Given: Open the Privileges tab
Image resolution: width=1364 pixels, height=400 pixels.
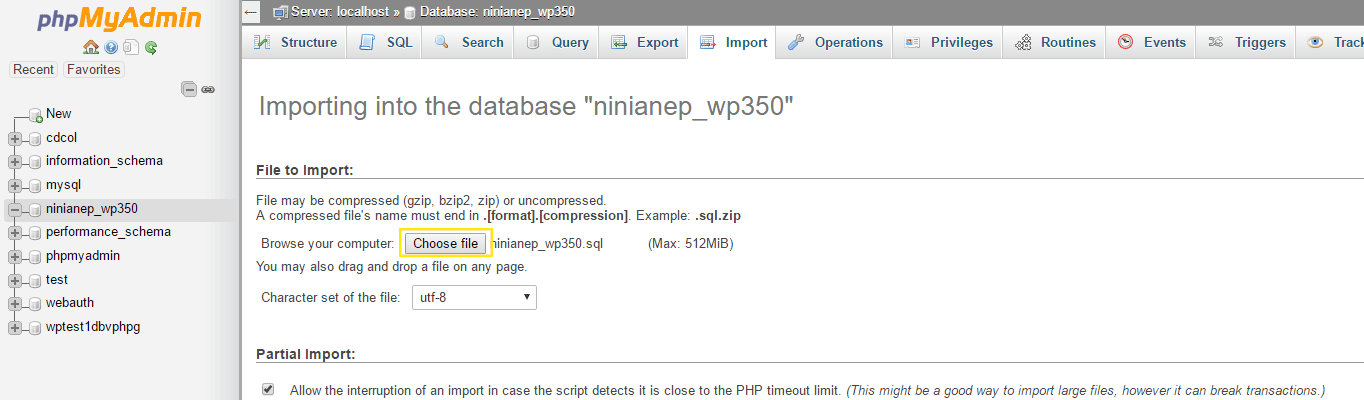Looking at the screenshot, I should click(x=948, y=42).
